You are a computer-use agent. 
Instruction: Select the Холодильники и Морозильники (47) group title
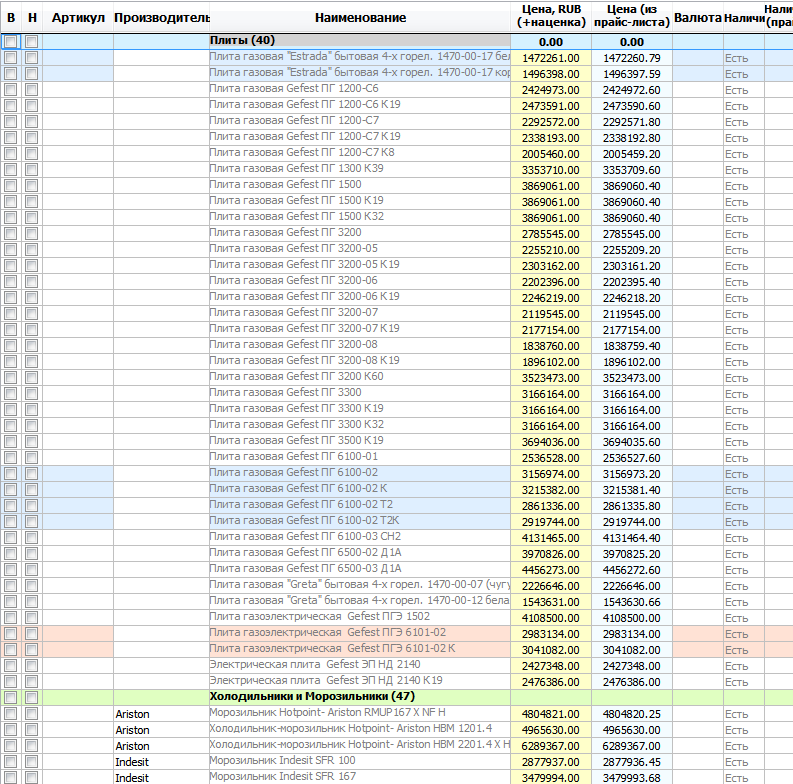[312, 696]
